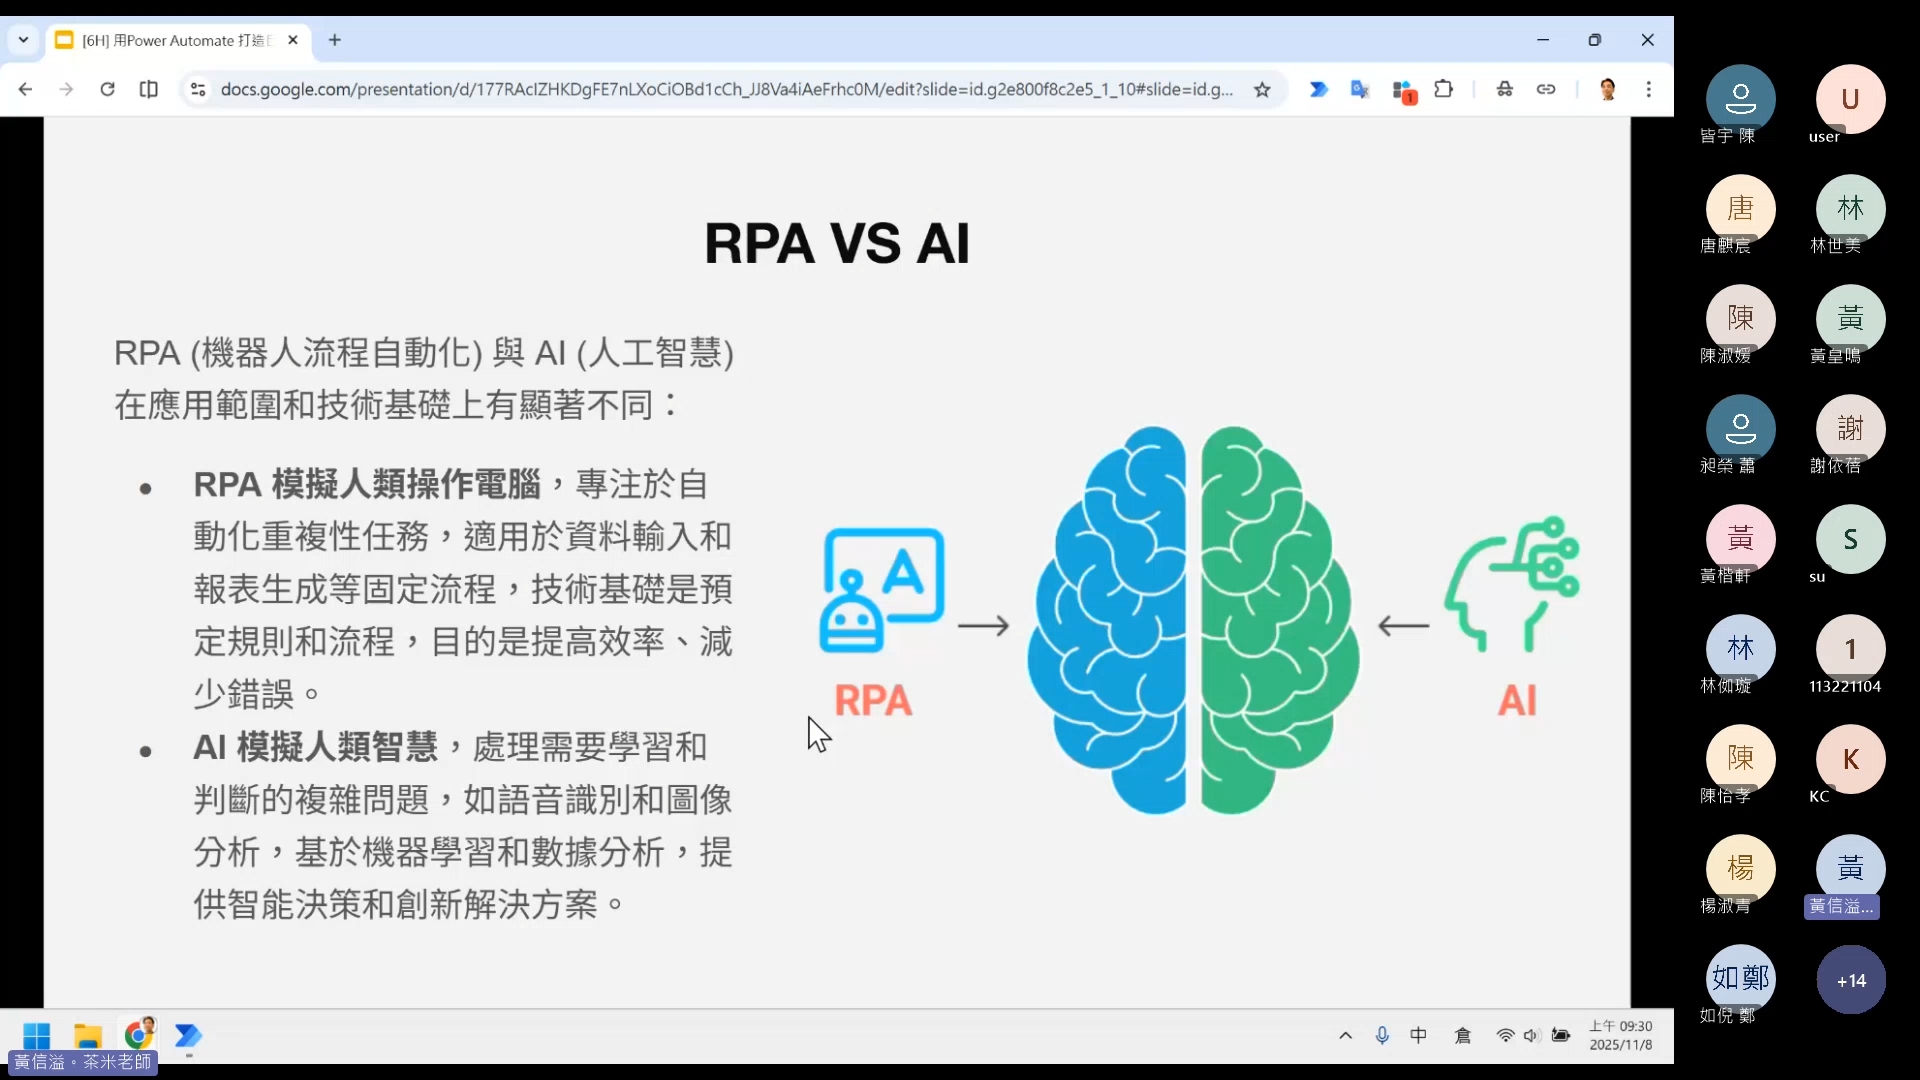1920x1080 pixels.
Task: Show the +14 more participants
Action: (x=1850, y=980)
